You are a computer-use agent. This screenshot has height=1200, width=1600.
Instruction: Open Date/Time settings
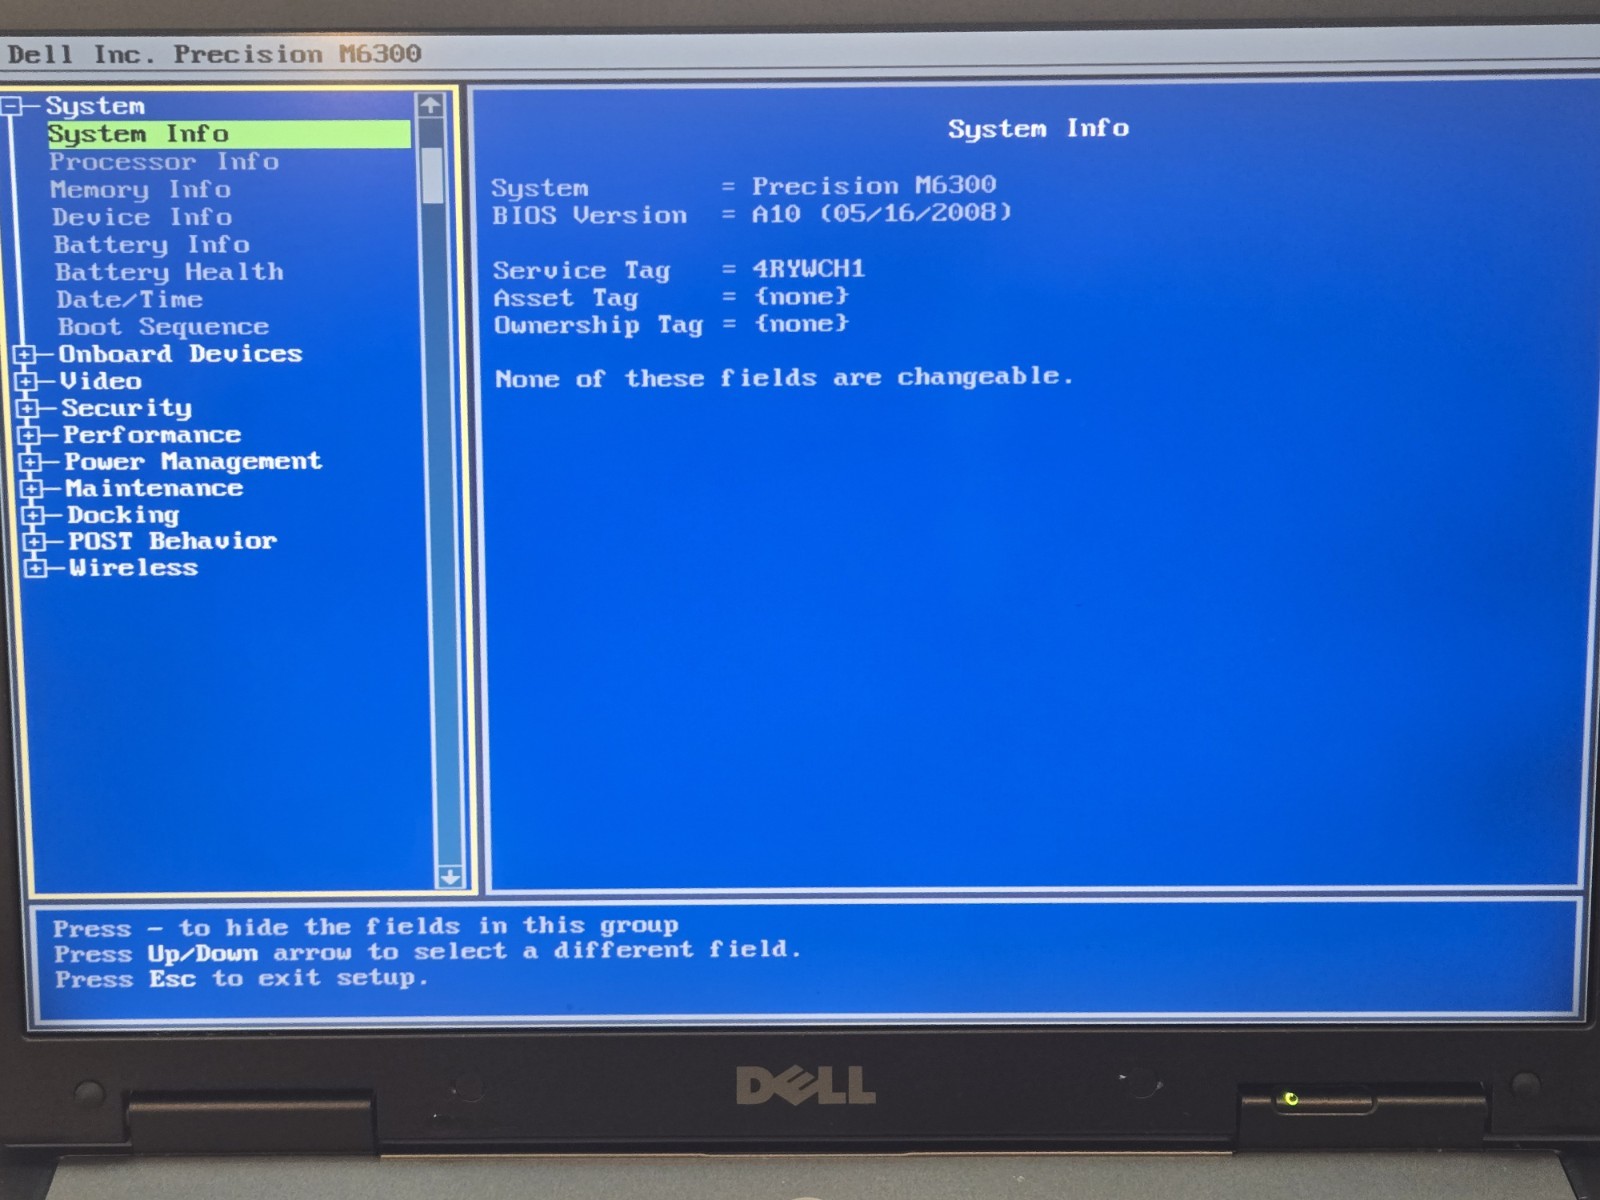tap(129, 299)
